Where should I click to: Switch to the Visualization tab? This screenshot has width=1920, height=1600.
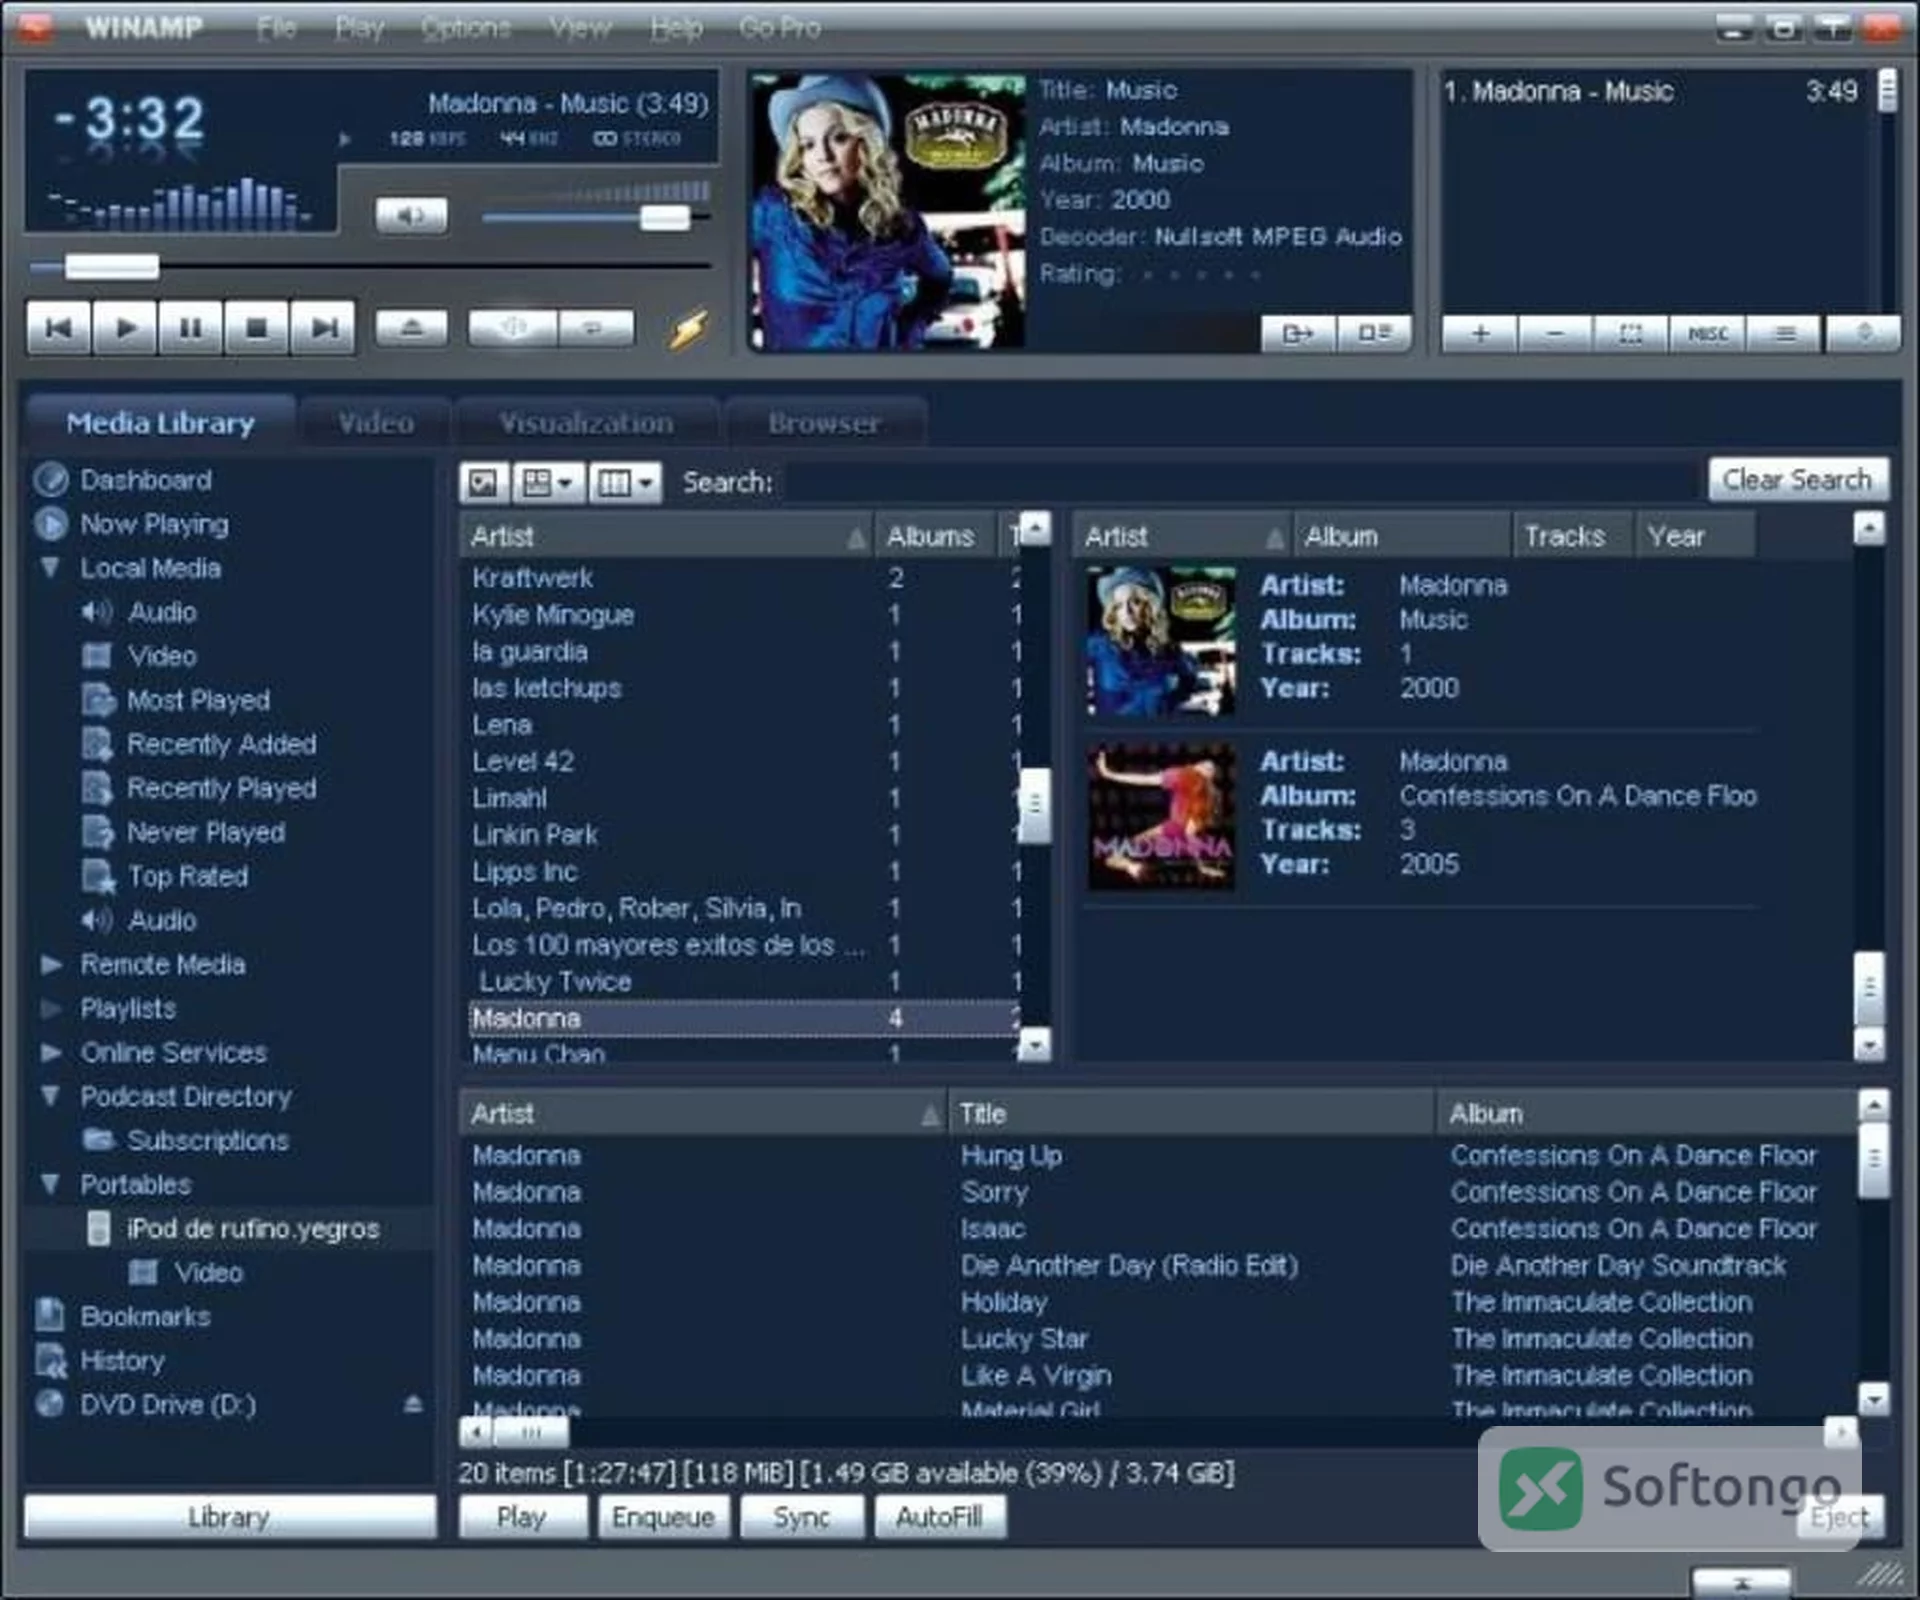(x=587, y=423)
